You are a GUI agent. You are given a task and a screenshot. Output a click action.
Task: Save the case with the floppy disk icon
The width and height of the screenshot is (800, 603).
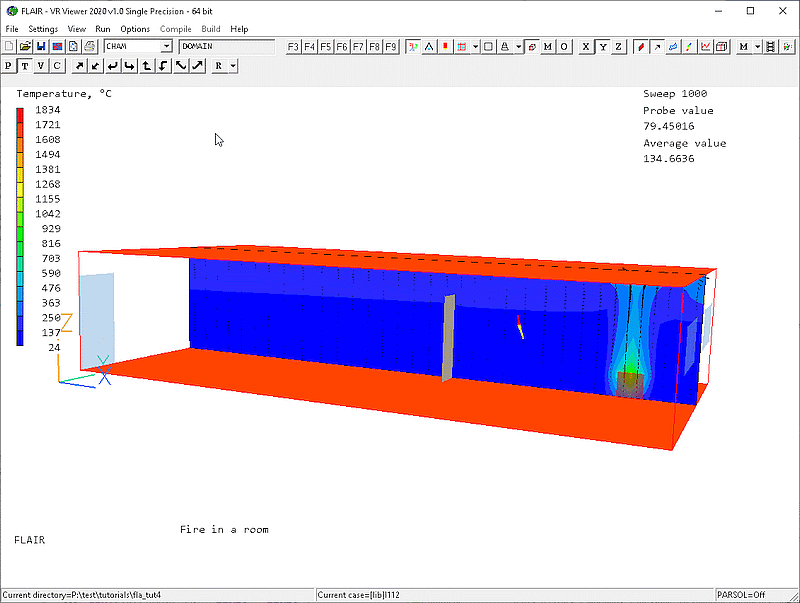click(41, 46)
